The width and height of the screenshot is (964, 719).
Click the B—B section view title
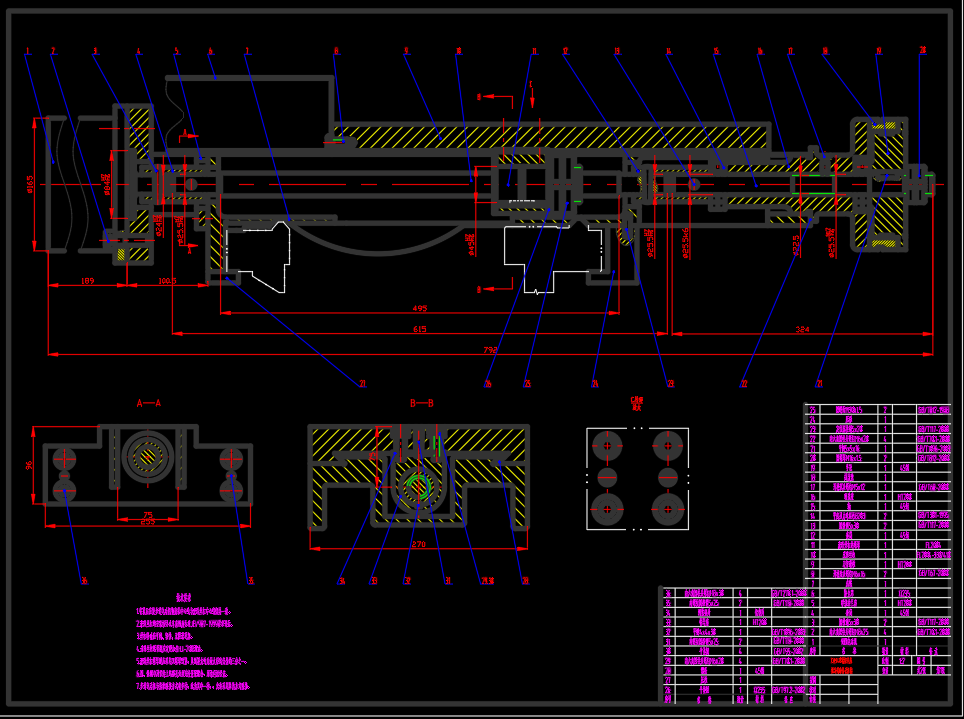(422, 403)
